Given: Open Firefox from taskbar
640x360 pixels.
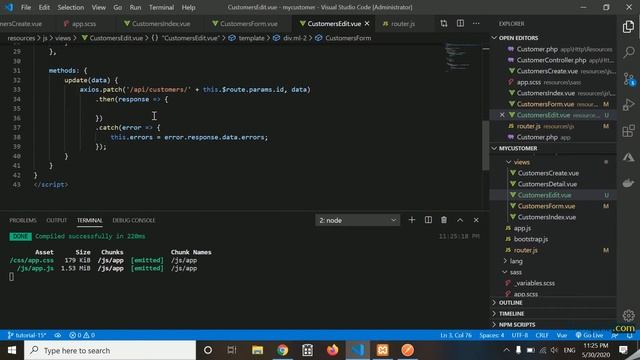Looking at the screenshot, I should coord(332,350).
